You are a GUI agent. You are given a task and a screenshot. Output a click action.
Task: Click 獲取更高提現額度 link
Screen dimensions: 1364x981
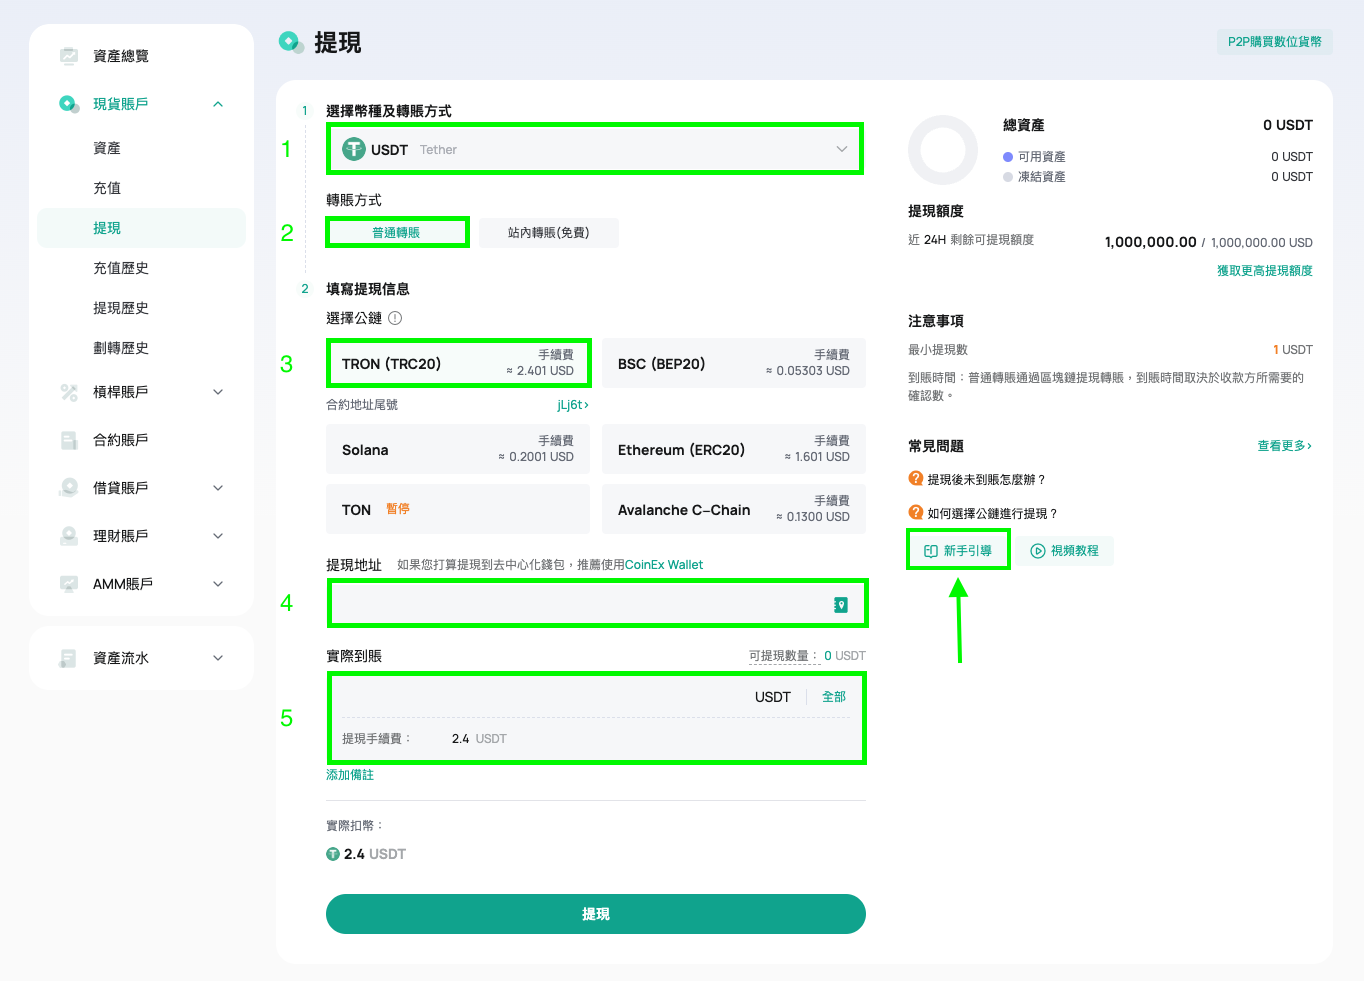1264,271
